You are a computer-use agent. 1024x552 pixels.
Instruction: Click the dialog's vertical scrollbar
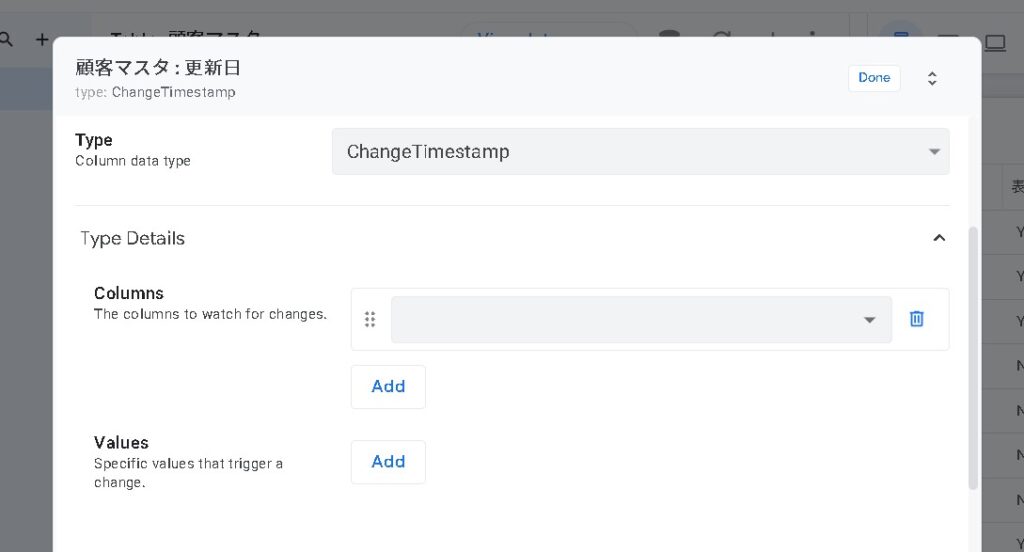pos(973,358)
